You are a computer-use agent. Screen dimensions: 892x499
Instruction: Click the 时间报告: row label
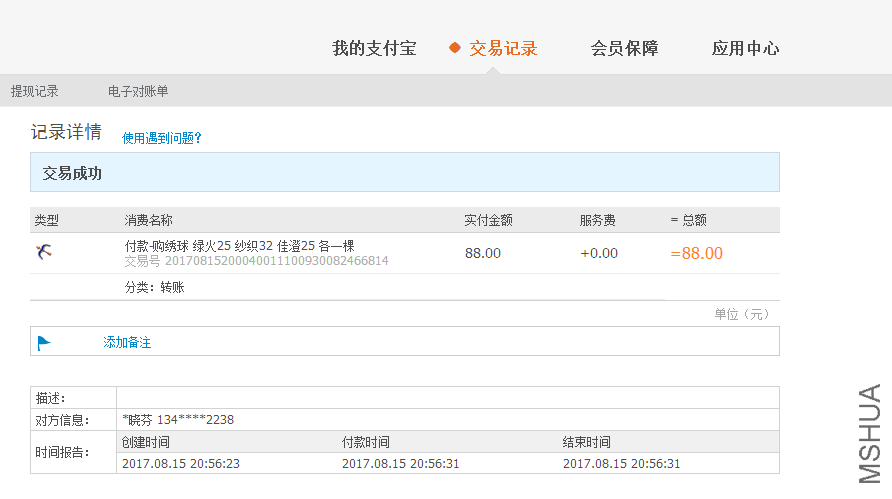63,452
